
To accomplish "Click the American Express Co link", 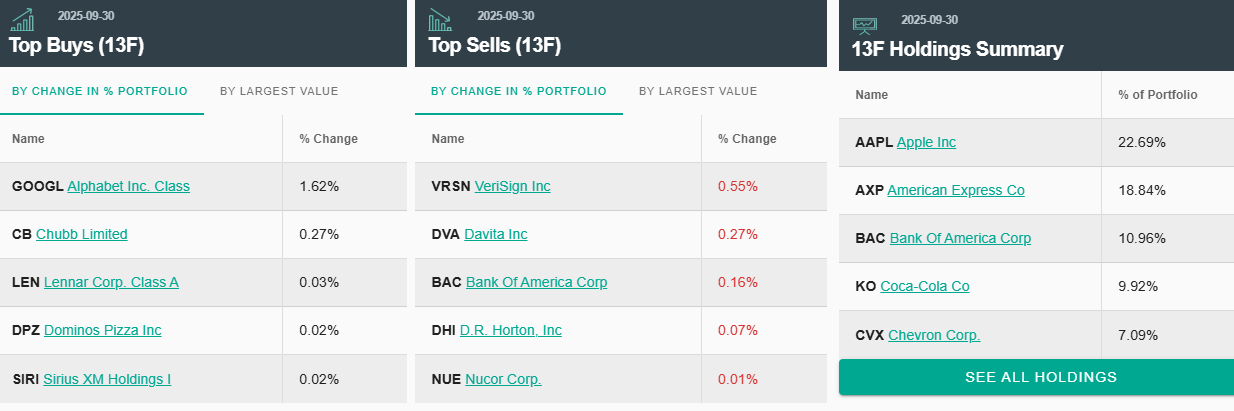I will click(956, 190).
